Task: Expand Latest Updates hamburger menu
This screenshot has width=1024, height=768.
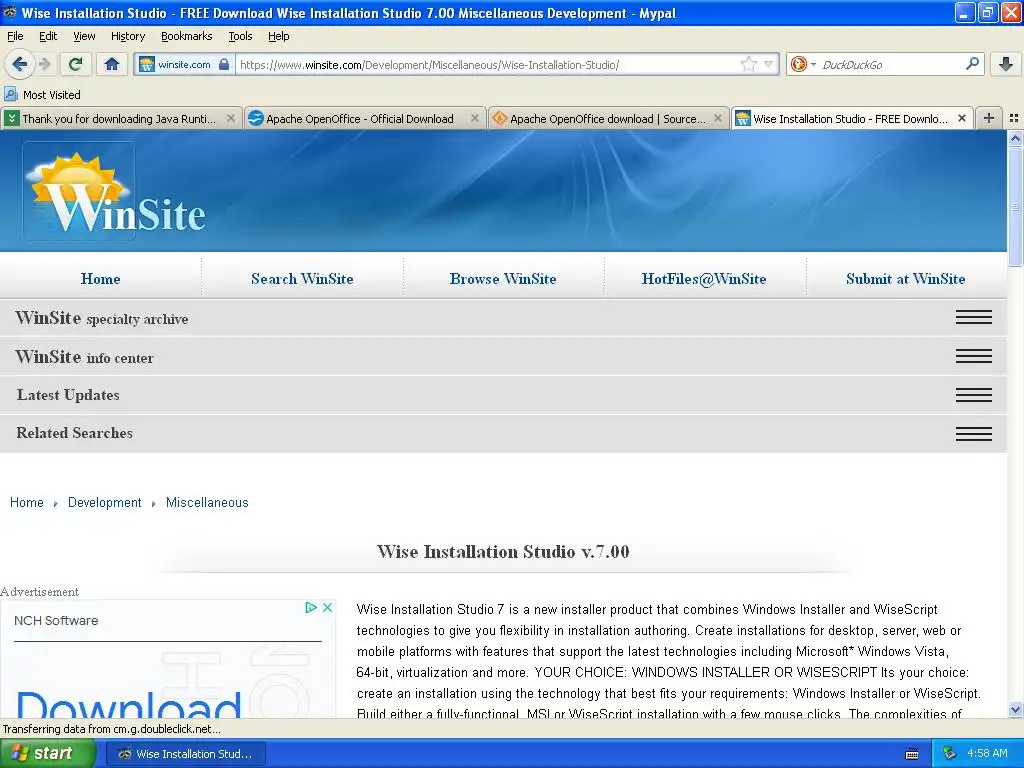Action: click(x=974, y=395)
